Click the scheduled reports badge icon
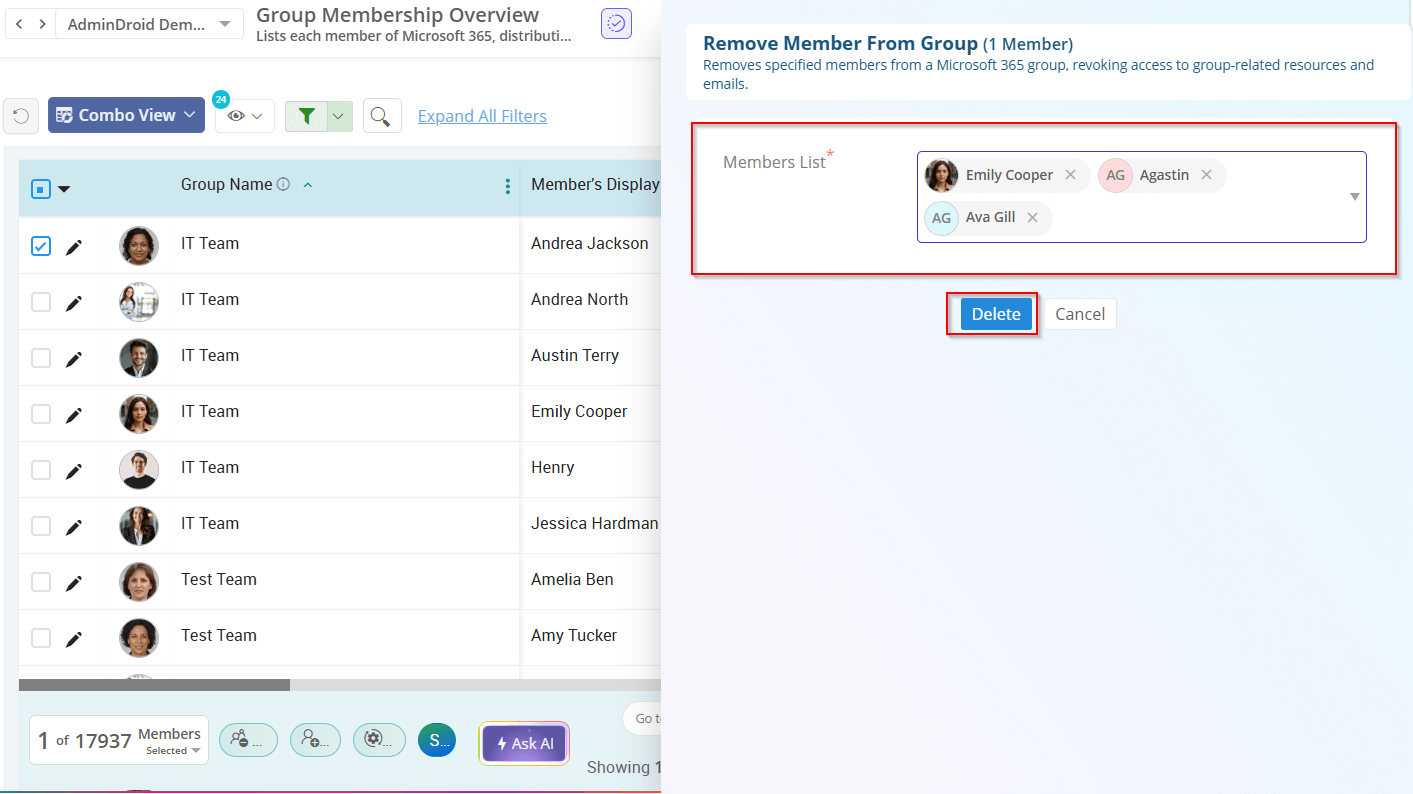Image resolution: width=1413 pixels, height=794 pixels. (x=616, y=23)
